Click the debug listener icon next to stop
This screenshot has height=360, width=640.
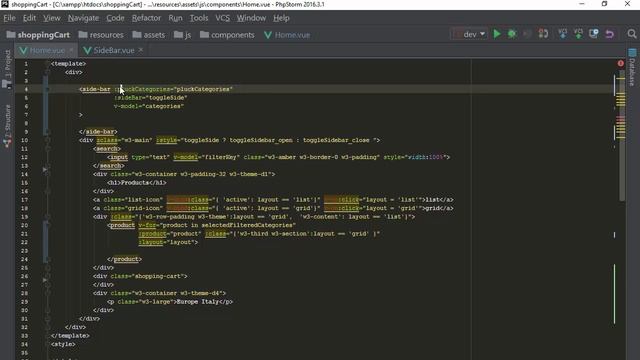tap(543, 34)
